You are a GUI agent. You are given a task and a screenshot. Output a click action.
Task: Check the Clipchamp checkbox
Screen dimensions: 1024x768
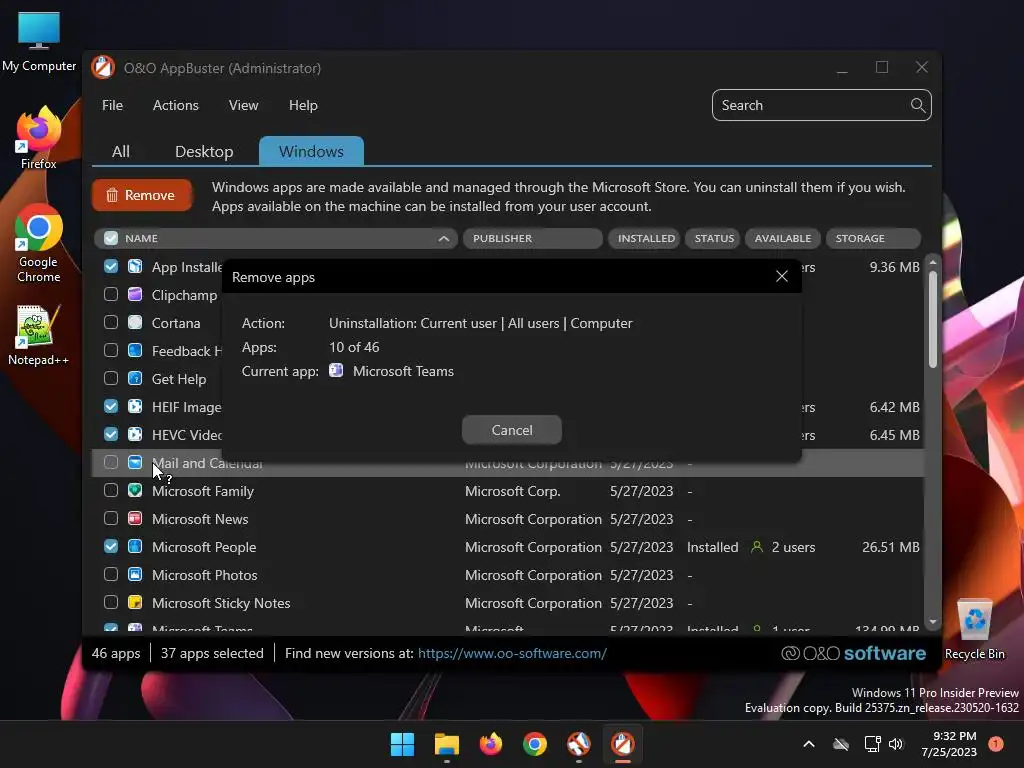tap(111, 295)
